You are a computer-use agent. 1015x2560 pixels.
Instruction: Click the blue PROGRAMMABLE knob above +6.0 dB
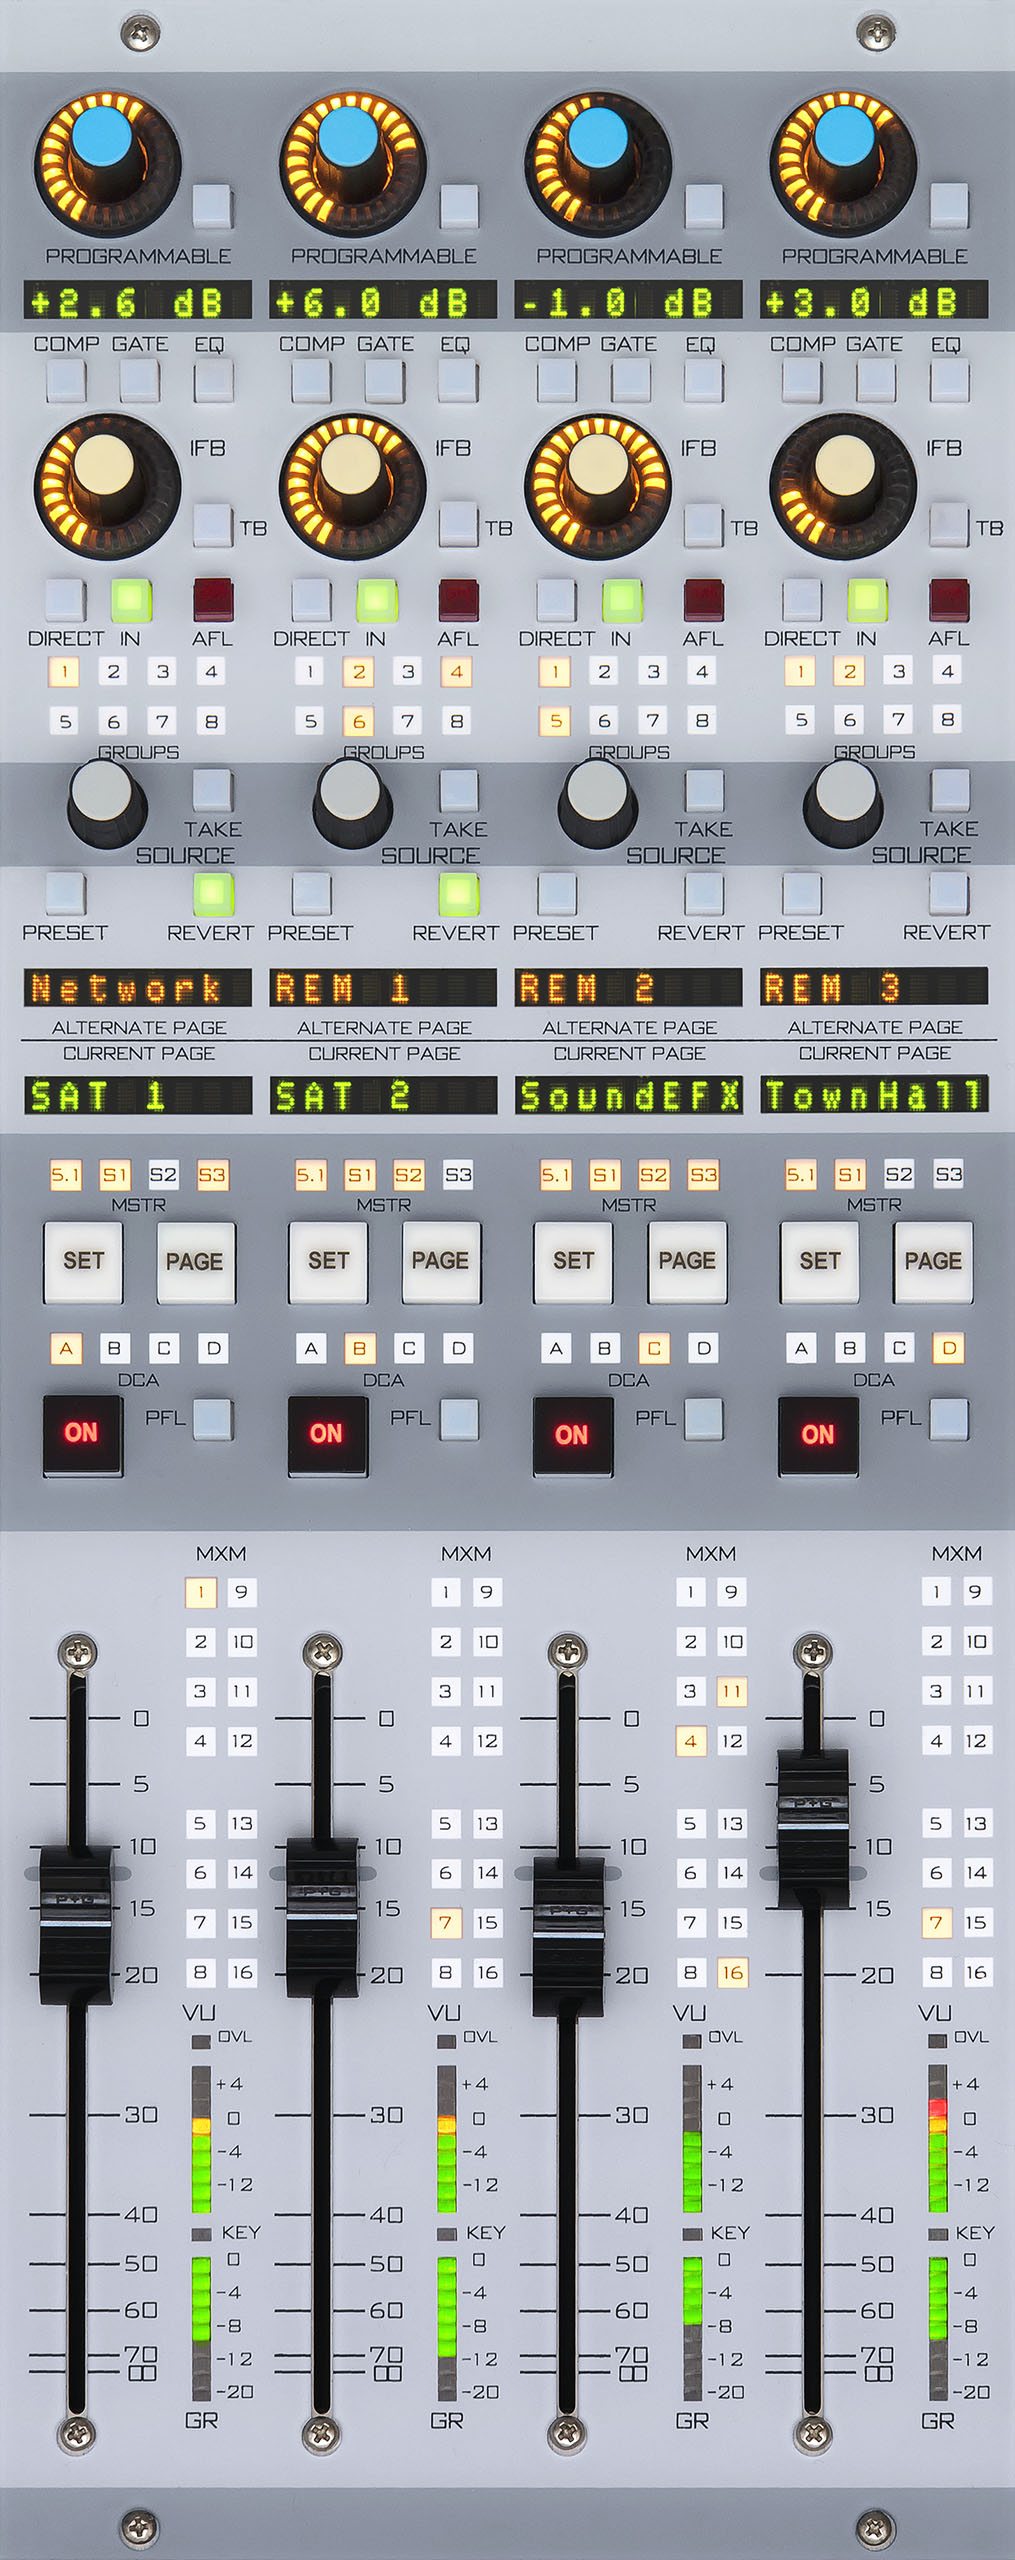348,137
